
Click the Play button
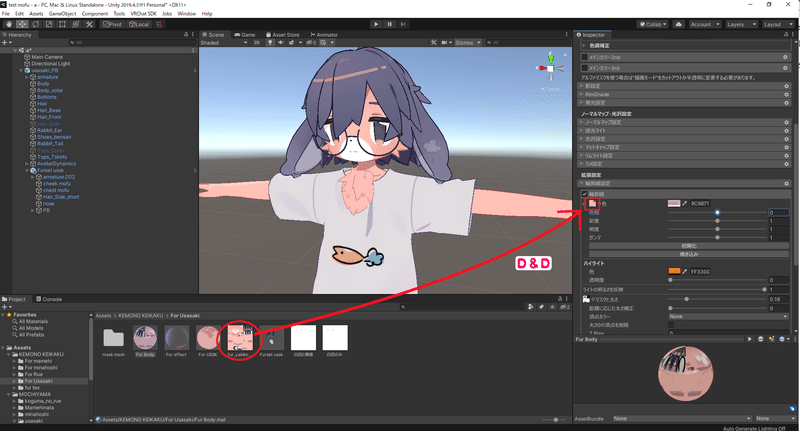coord(376,24)
